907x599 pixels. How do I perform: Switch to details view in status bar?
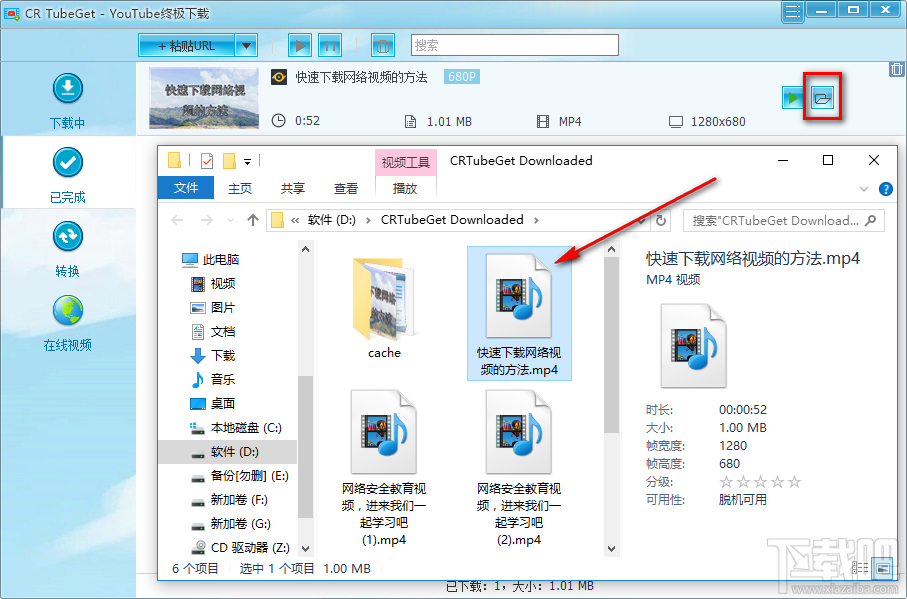pyautogui.click(x=860, y=568)
